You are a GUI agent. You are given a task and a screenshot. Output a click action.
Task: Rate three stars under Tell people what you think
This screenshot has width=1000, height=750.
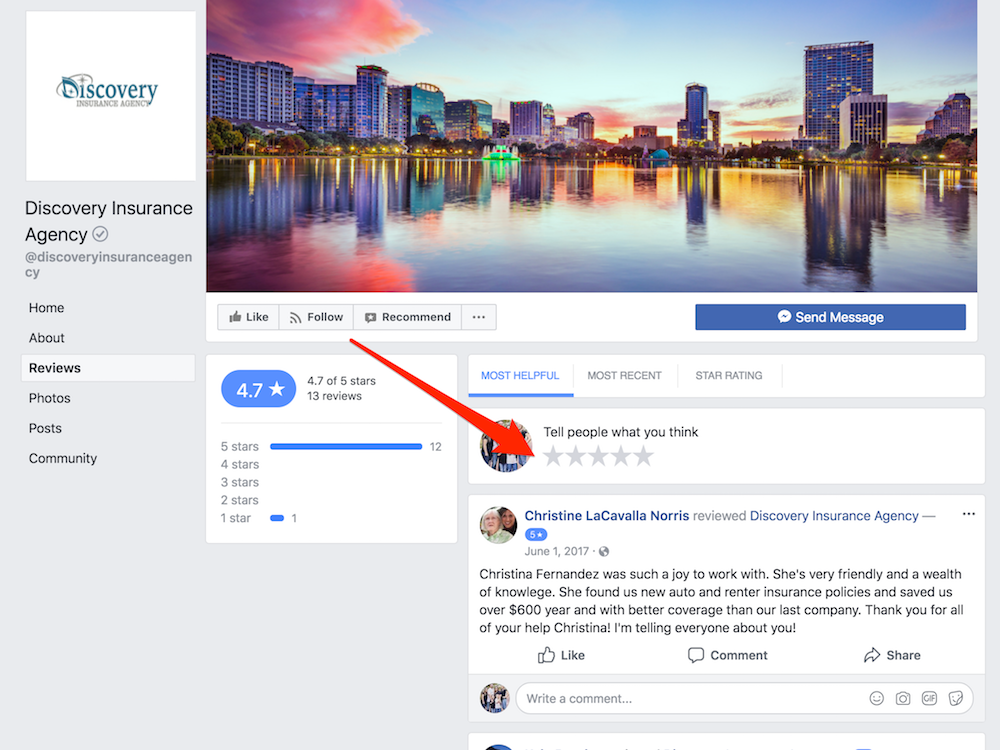point(598,456)
